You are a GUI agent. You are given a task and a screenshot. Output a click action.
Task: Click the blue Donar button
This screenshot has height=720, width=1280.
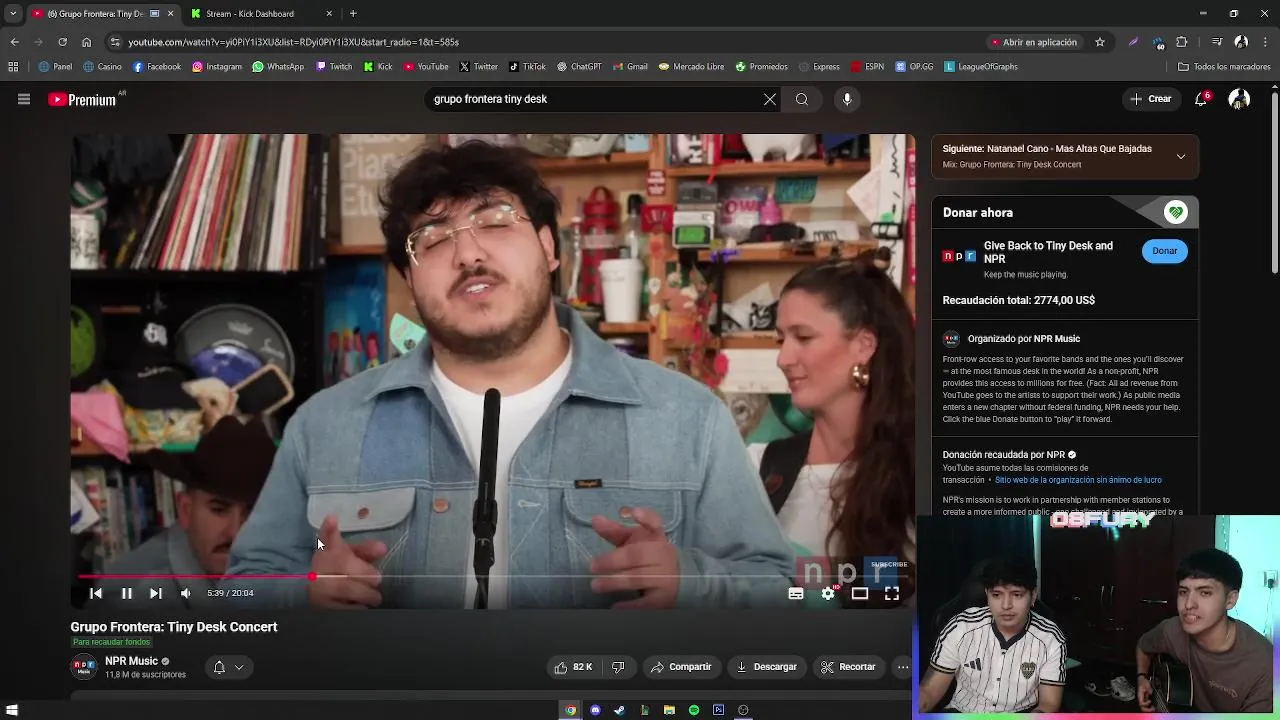(1165, 251)
